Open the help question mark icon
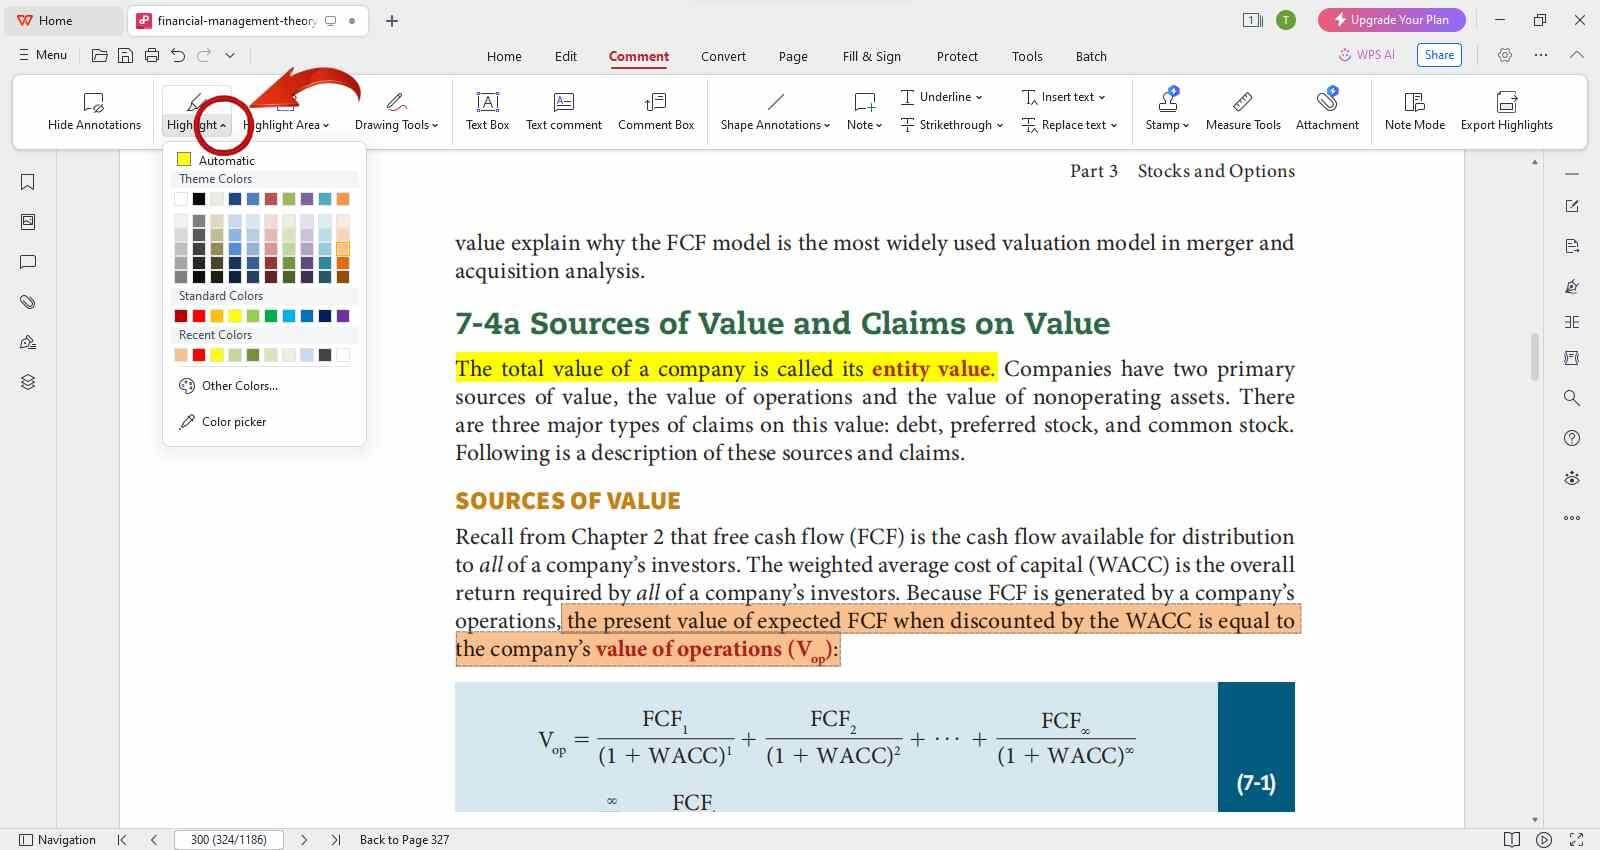The height and width of the screenshot is (850, 1600). tap(1572, 438)
